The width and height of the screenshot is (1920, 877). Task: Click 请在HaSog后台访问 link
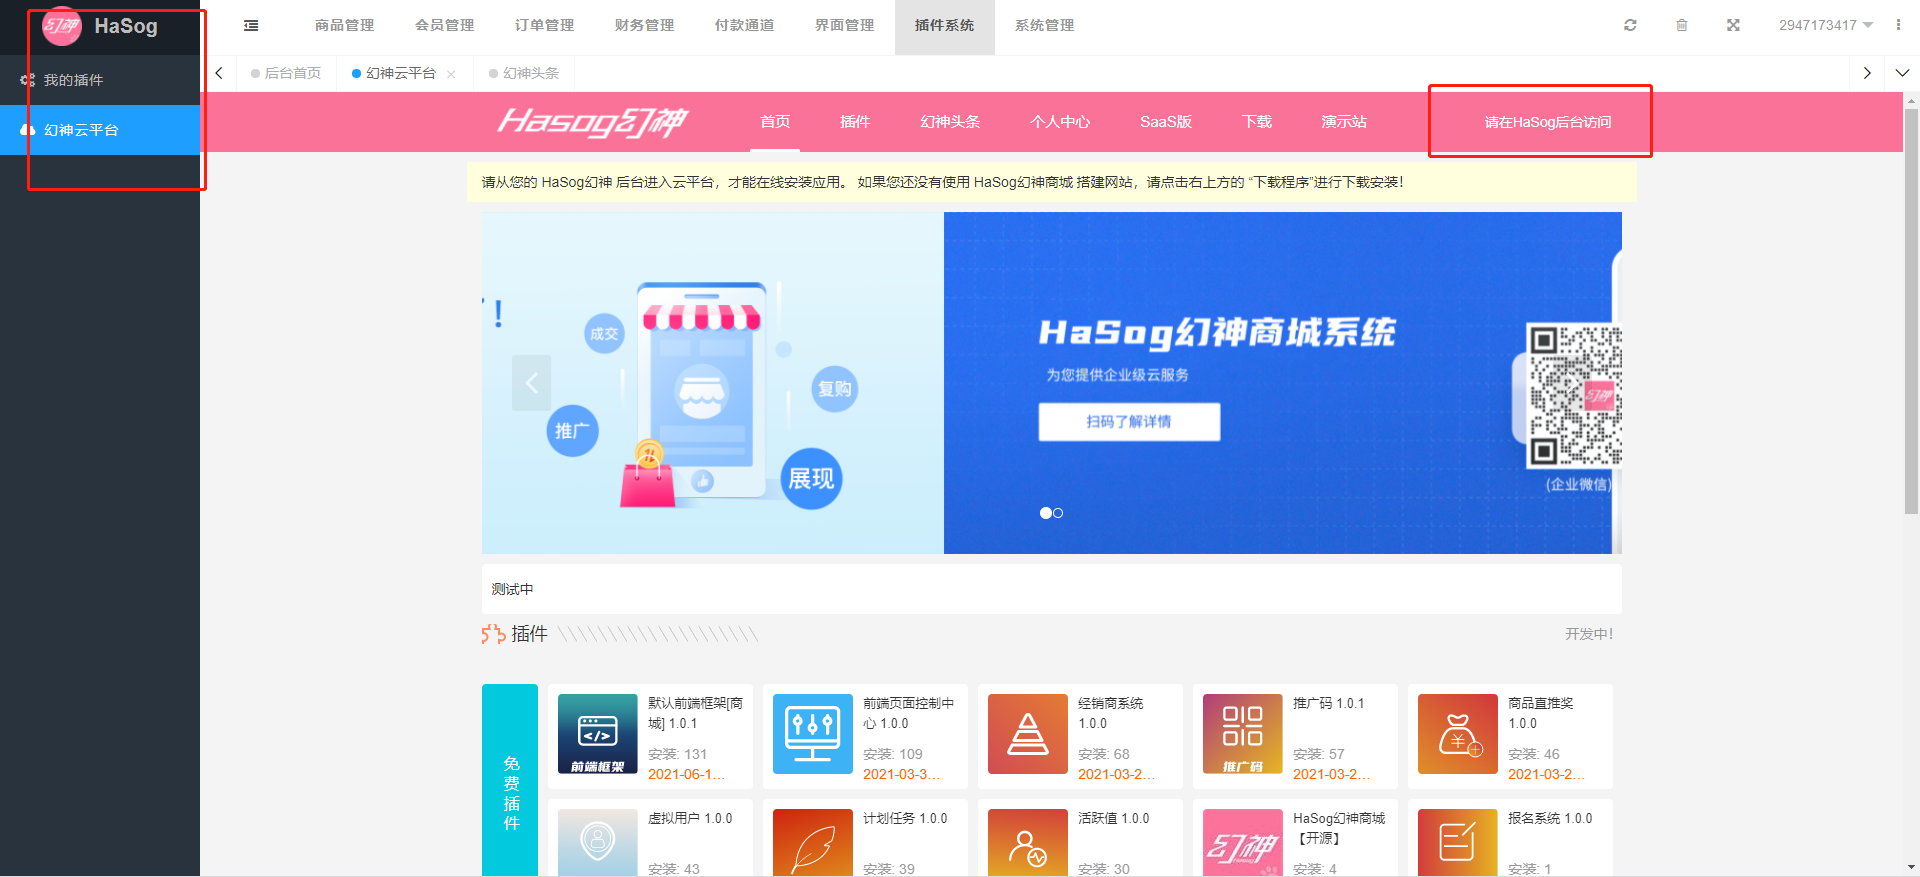click(1548, 122)
